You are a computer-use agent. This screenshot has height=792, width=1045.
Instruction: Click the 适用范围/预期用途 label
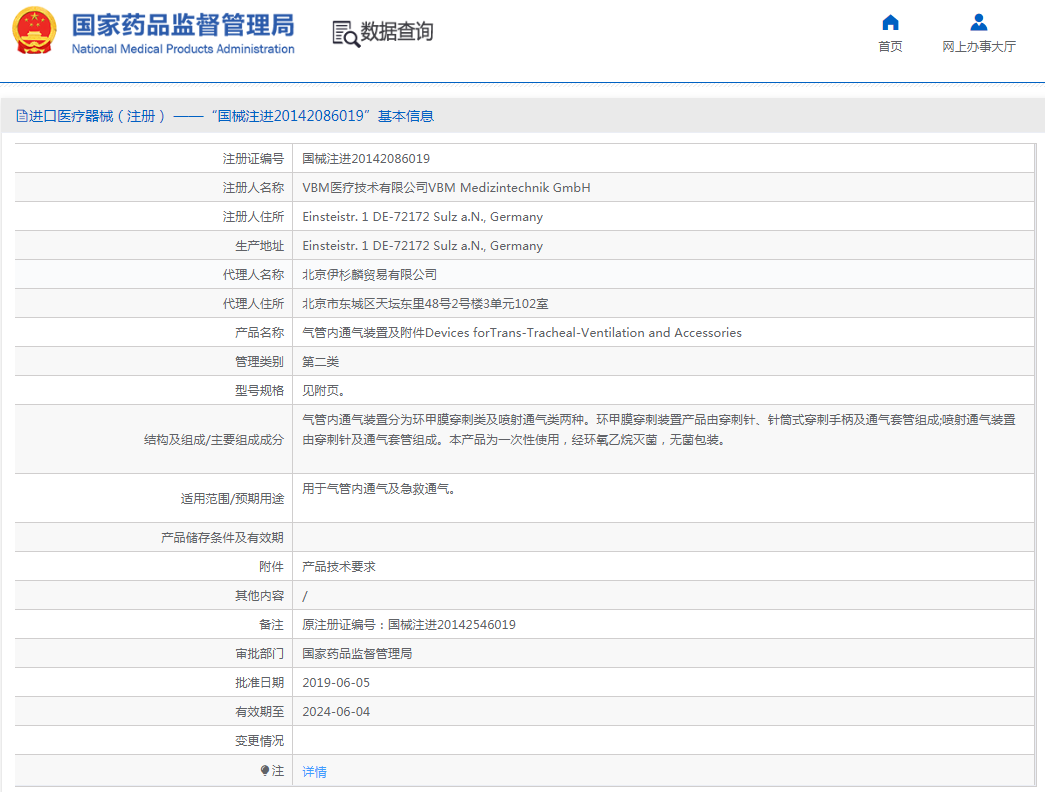(x=232, y=498)
